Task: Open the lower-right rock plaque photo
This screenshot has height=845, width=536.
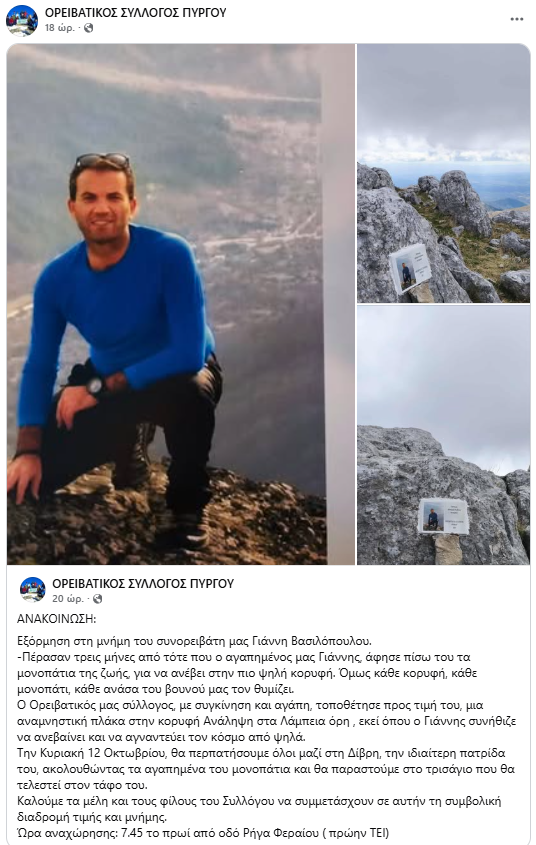Action: (443, 435)
